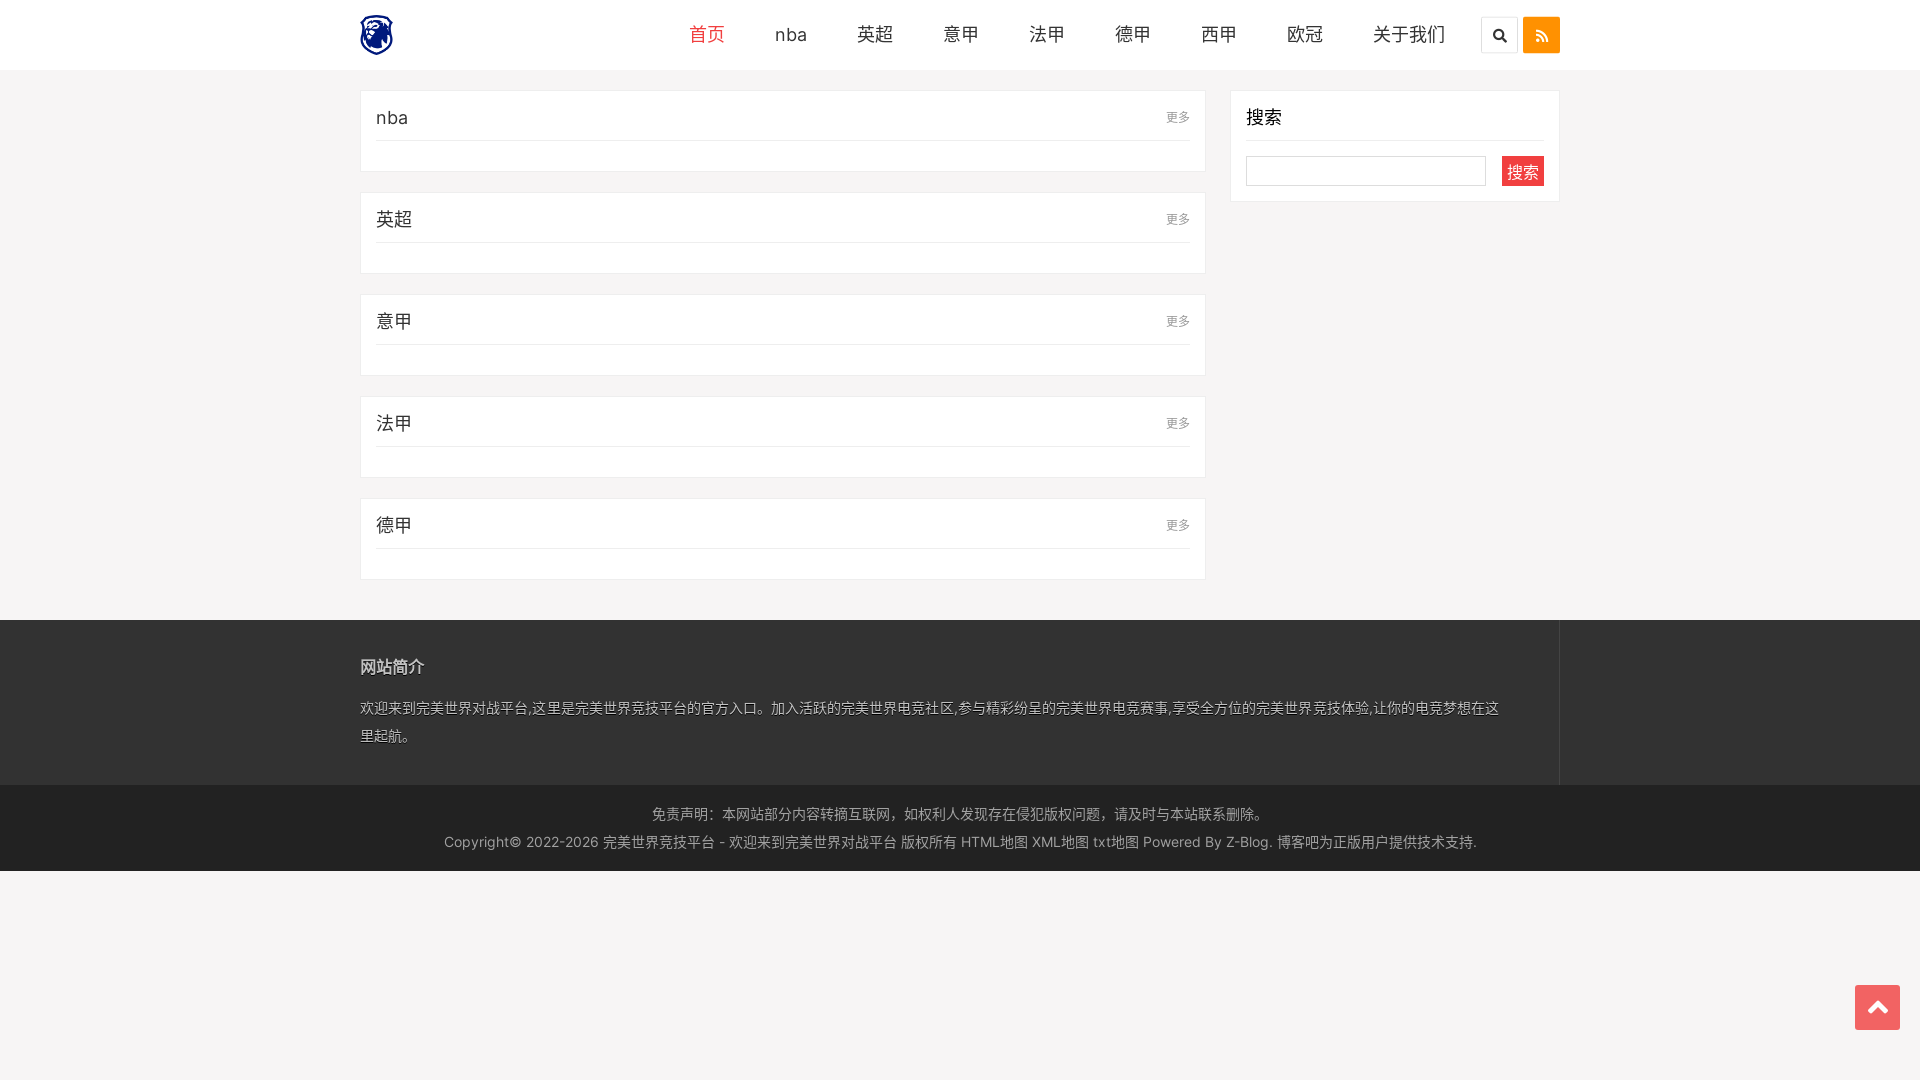This screenshot has width=1920, height=1080.
Task: Open the 德甲 section heading
Action: pyautogui.click(x=394, y=525)
